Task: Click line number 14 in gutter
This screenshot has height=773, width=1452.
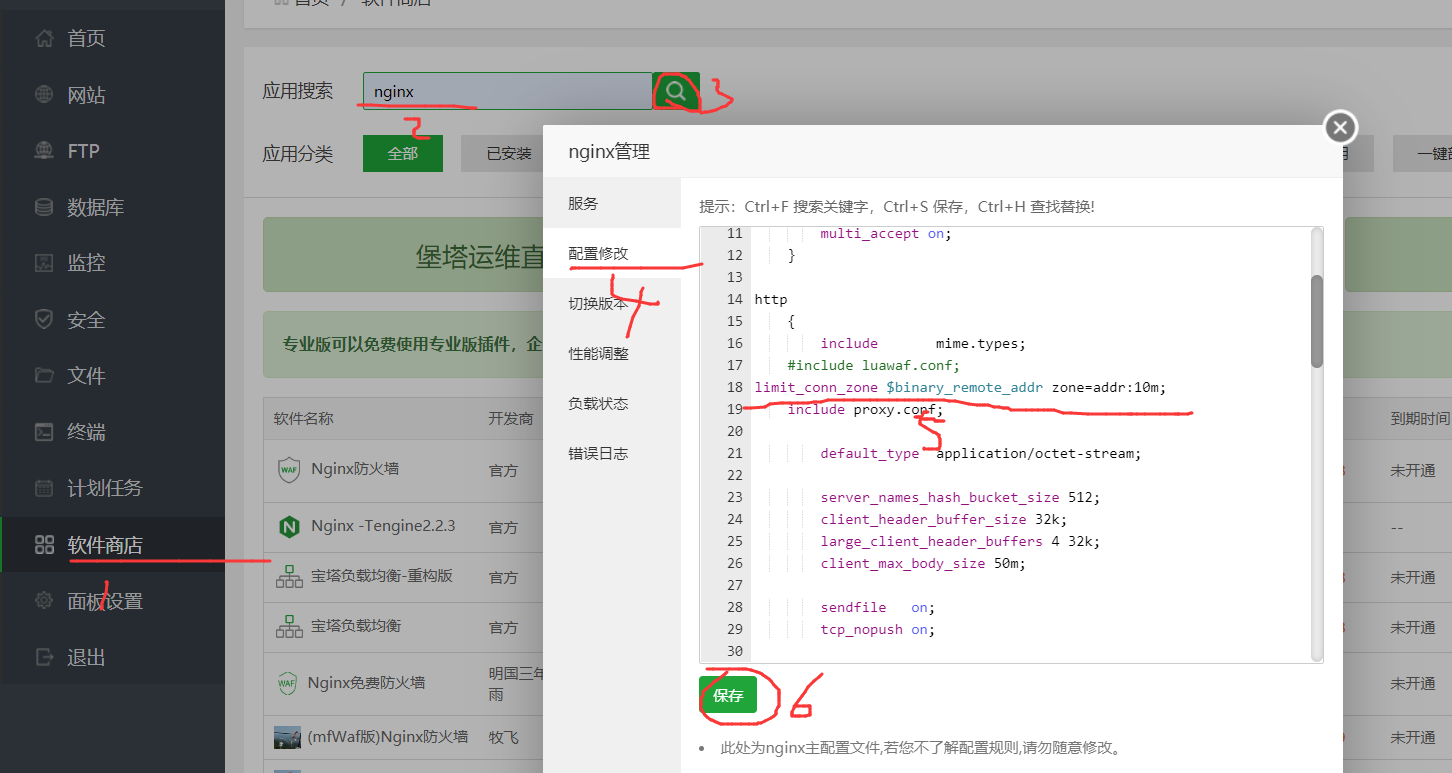Action: [x=735, y=299]
